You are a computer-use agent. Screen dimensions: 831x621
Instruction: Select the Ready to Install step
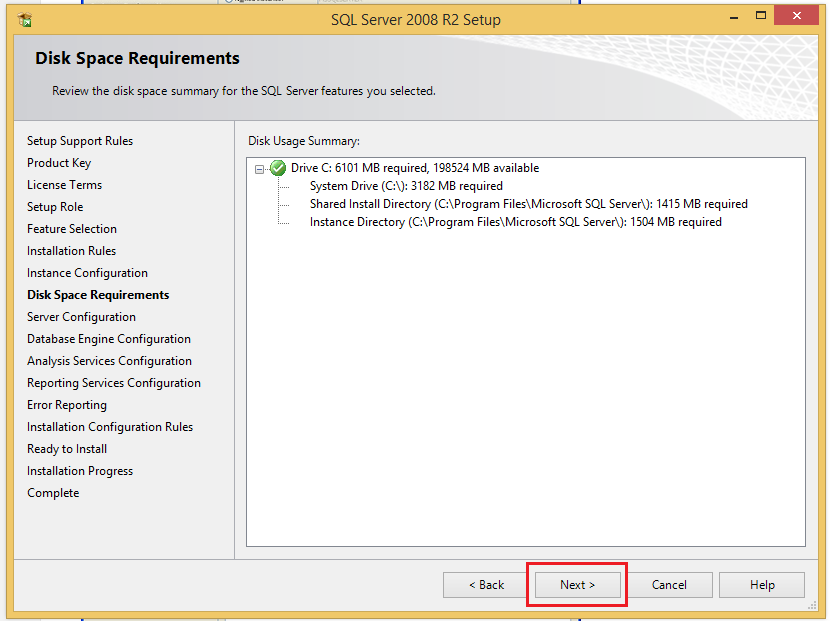(x=66, y=448)
